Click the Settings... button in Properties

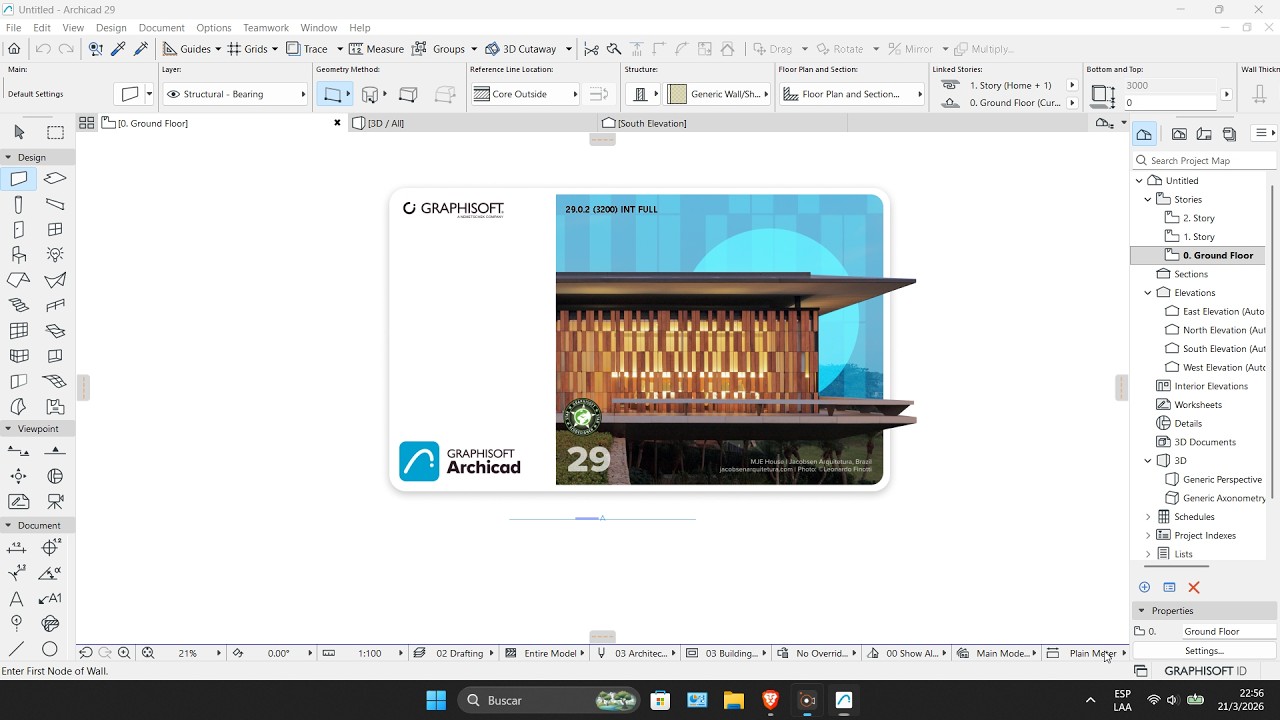pyautogui.click(x=1204, y=651)
